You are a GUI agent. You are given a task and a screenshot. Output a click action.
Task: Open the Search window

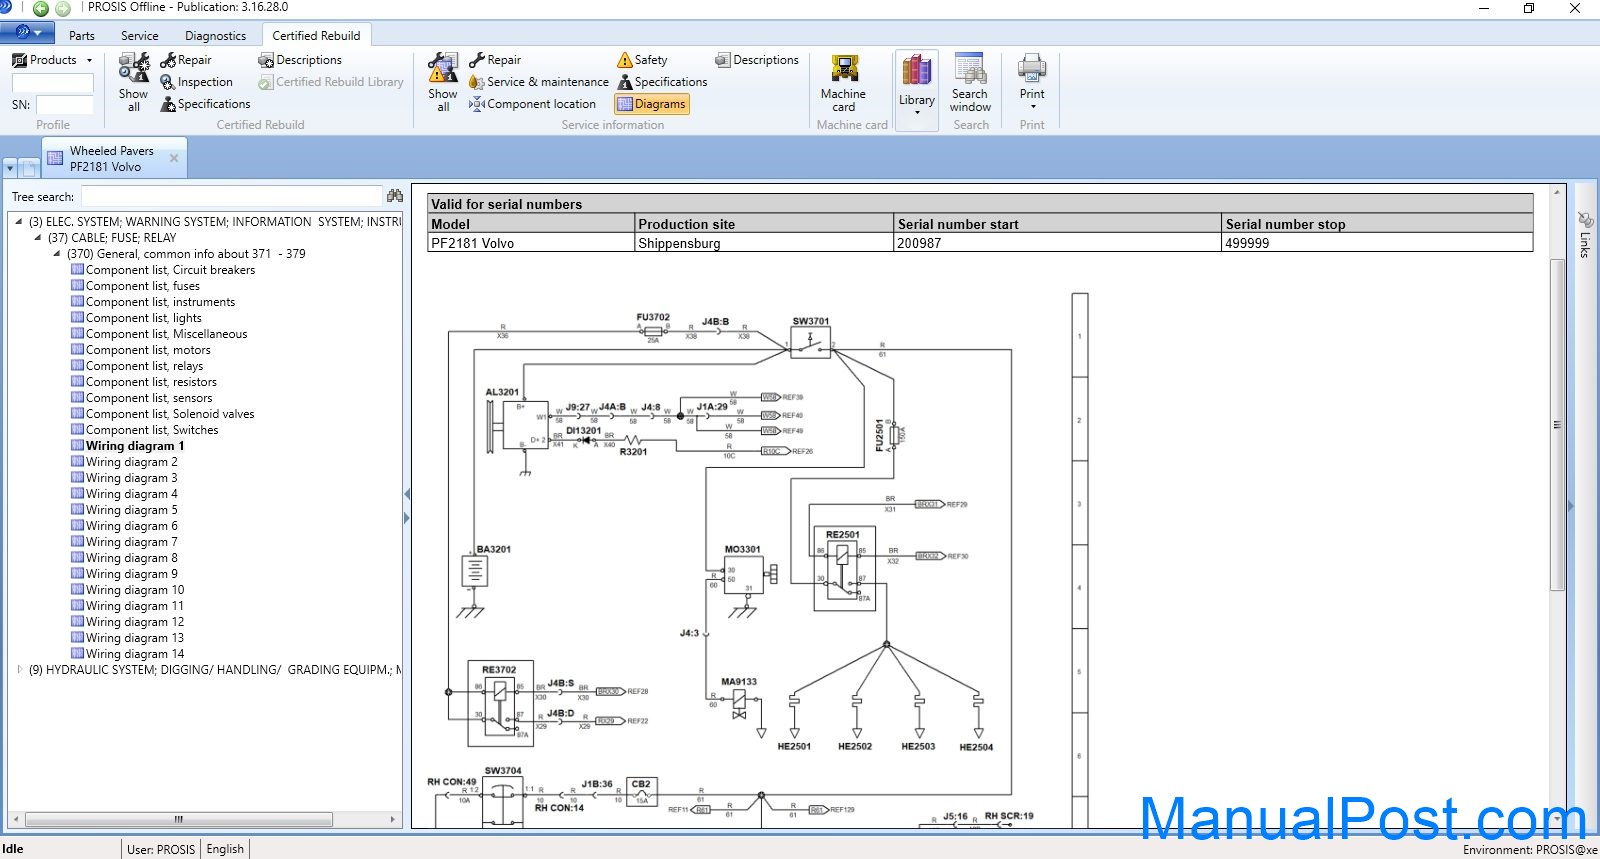(970, 84)
